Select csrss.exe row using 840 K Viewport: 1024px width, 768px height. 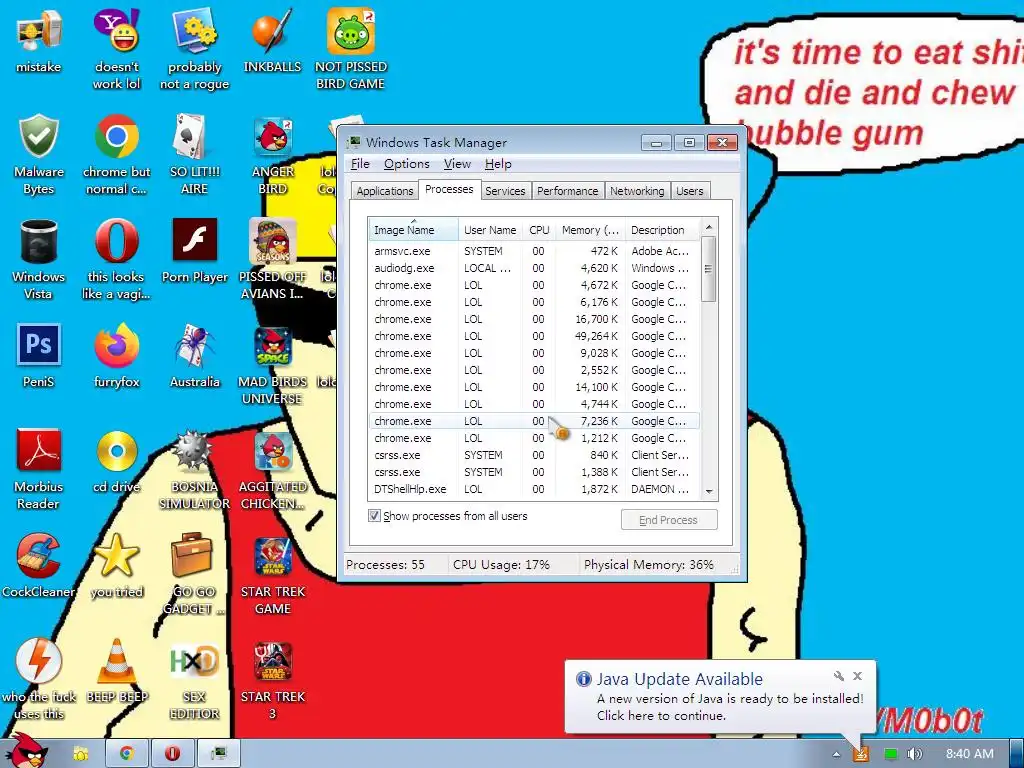[x=534, y=455]
